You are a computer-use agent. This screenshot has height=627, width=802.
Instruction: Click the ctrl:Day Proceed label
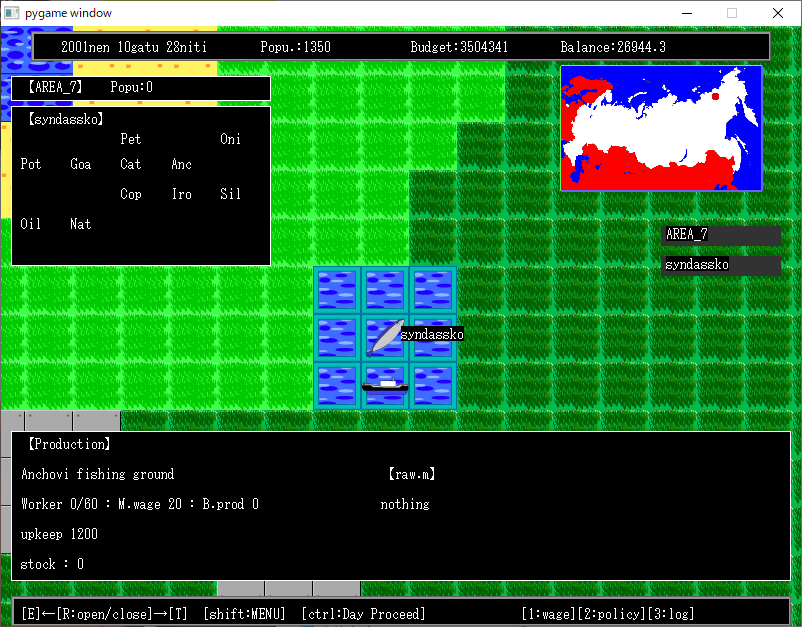tap(363, 614)
